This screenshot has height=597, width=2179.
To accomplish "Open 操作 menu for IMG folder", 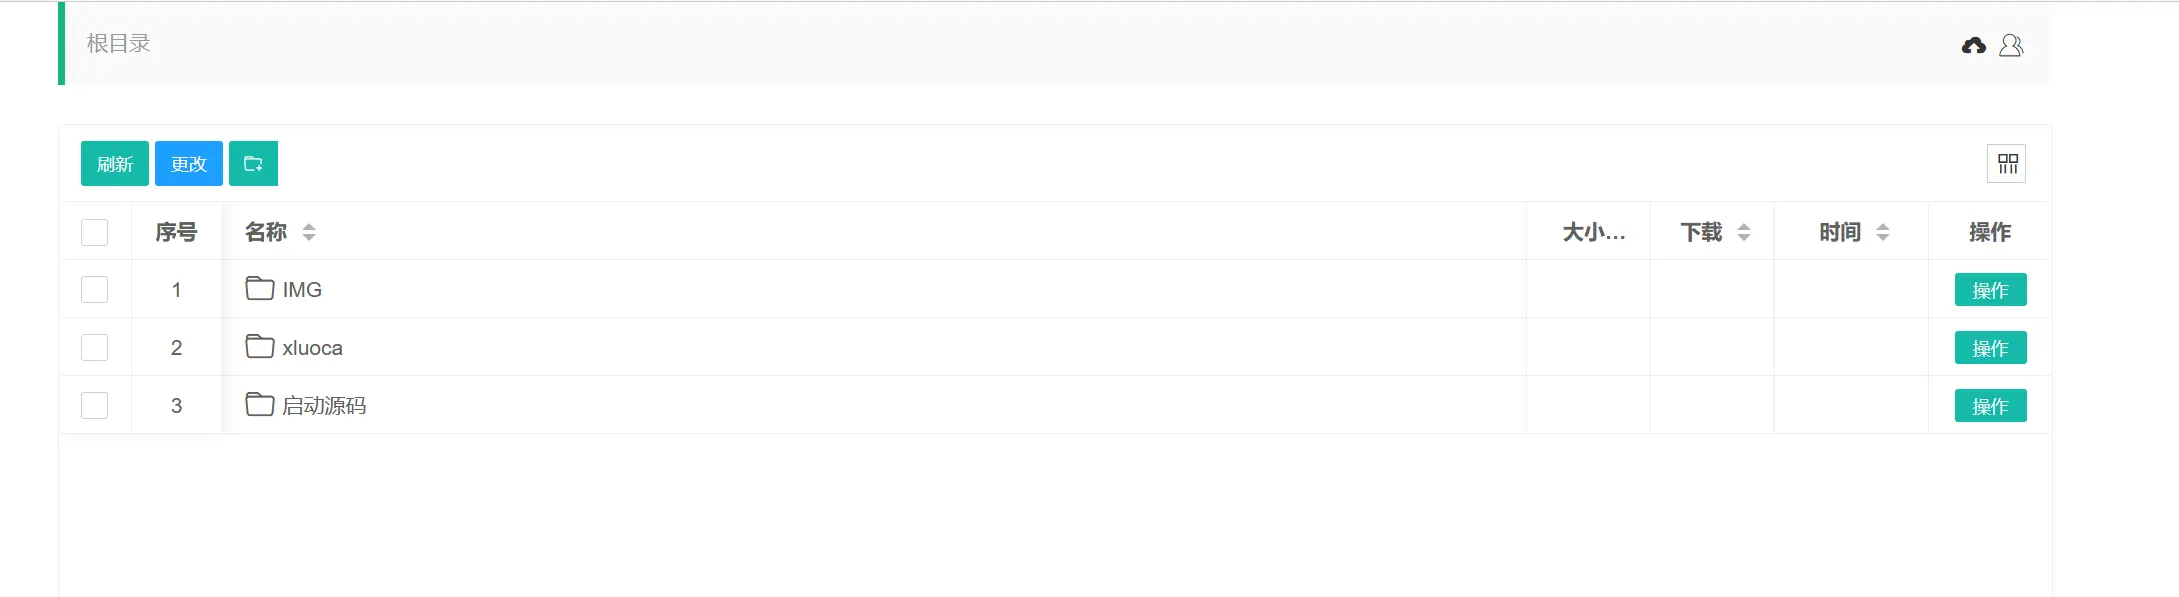I will (x=1990, y=290).
